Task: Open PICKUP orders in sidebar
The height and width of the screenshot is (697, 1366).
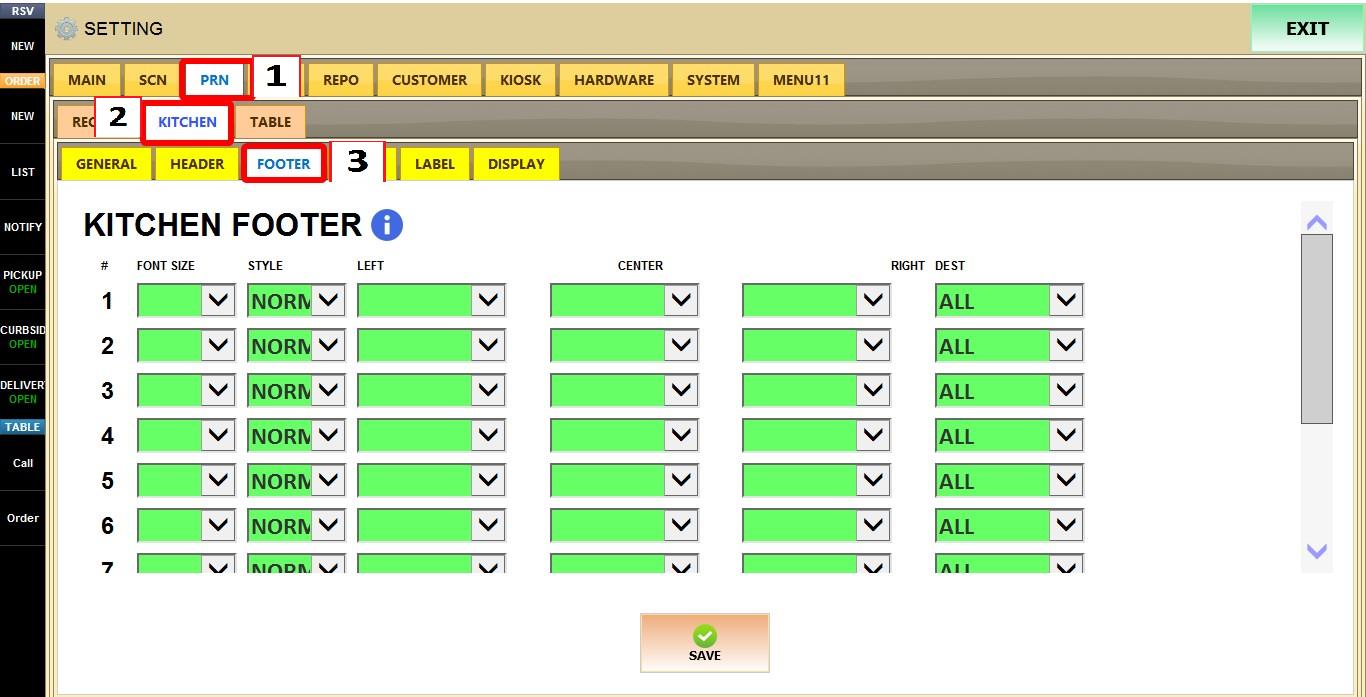Action: point(22,282)
